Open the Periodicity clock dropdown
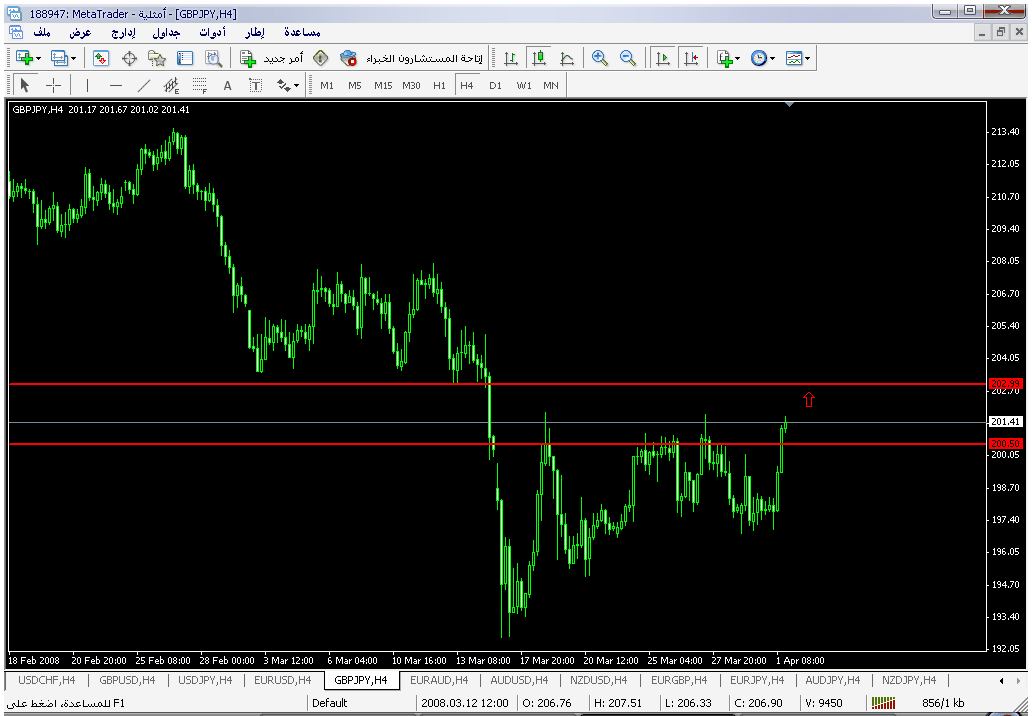Viewport: 1032px width, 716px height. pyautogui.click(x=763, y=58)
